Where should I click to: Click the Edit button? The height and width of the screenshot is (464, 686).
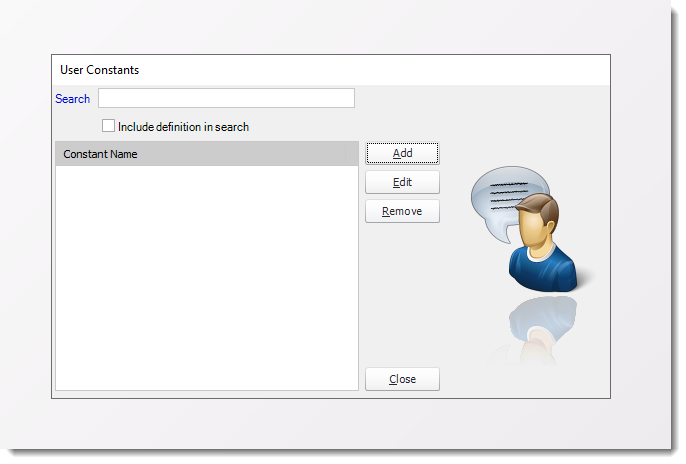(x=402, y=182)
